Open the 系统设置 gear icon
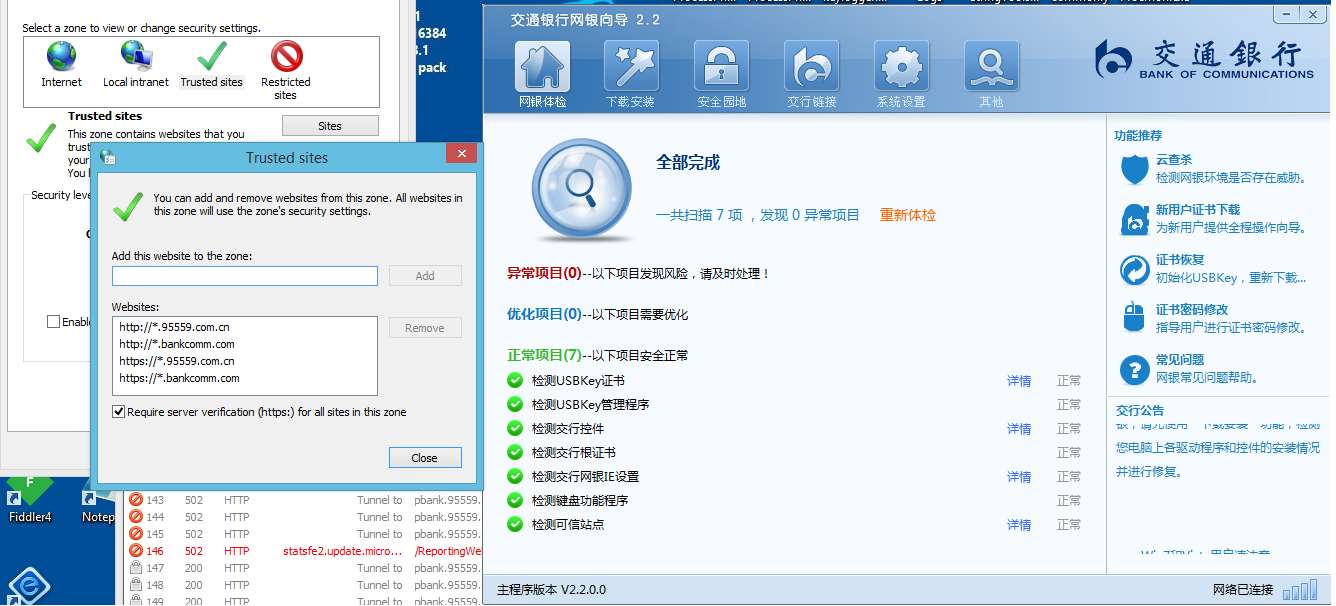The width and height of the screenshot is (1336, 606). [901, 66]
